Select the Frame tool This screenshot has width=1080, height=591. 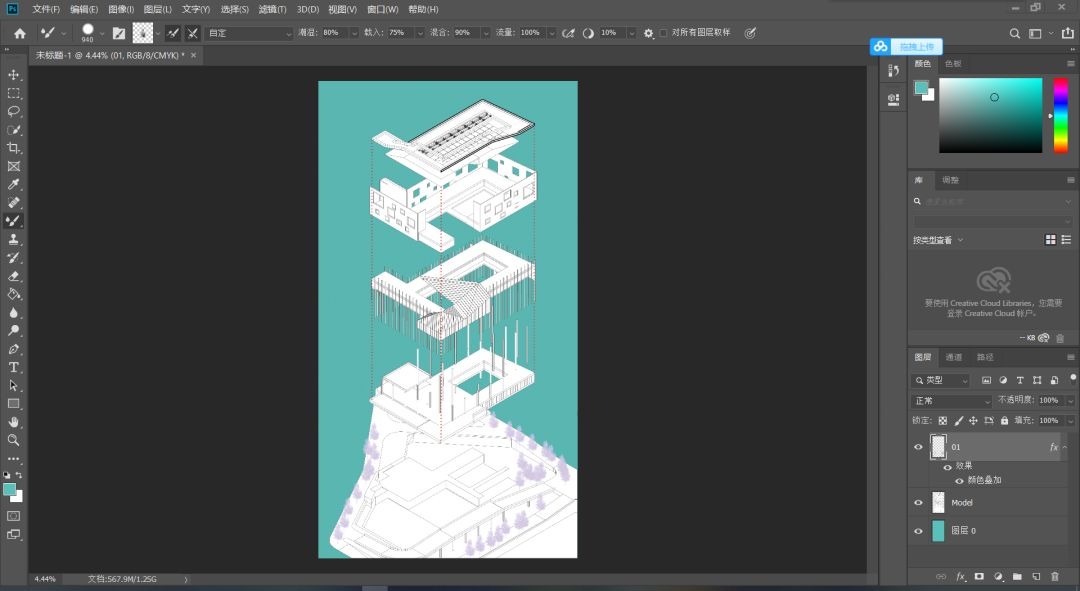[x=14, y=166]
